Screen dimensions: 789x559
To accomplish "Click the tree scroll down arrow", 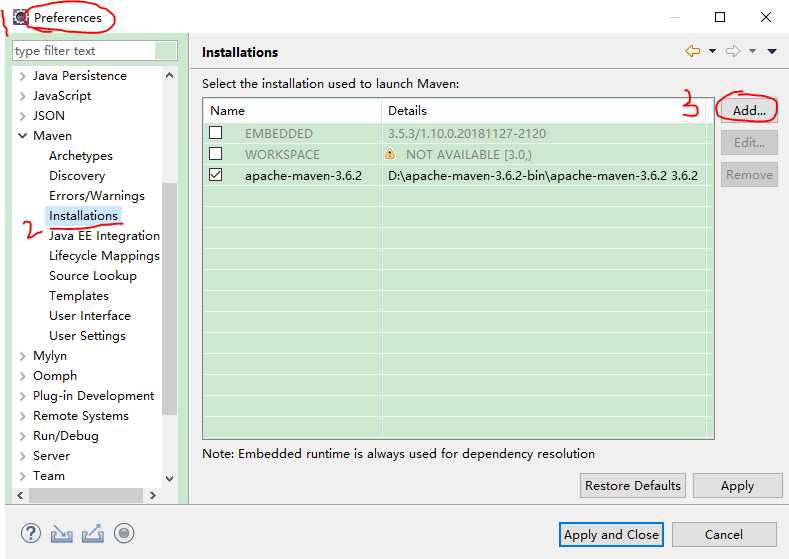I will click(x=170, y=478).
